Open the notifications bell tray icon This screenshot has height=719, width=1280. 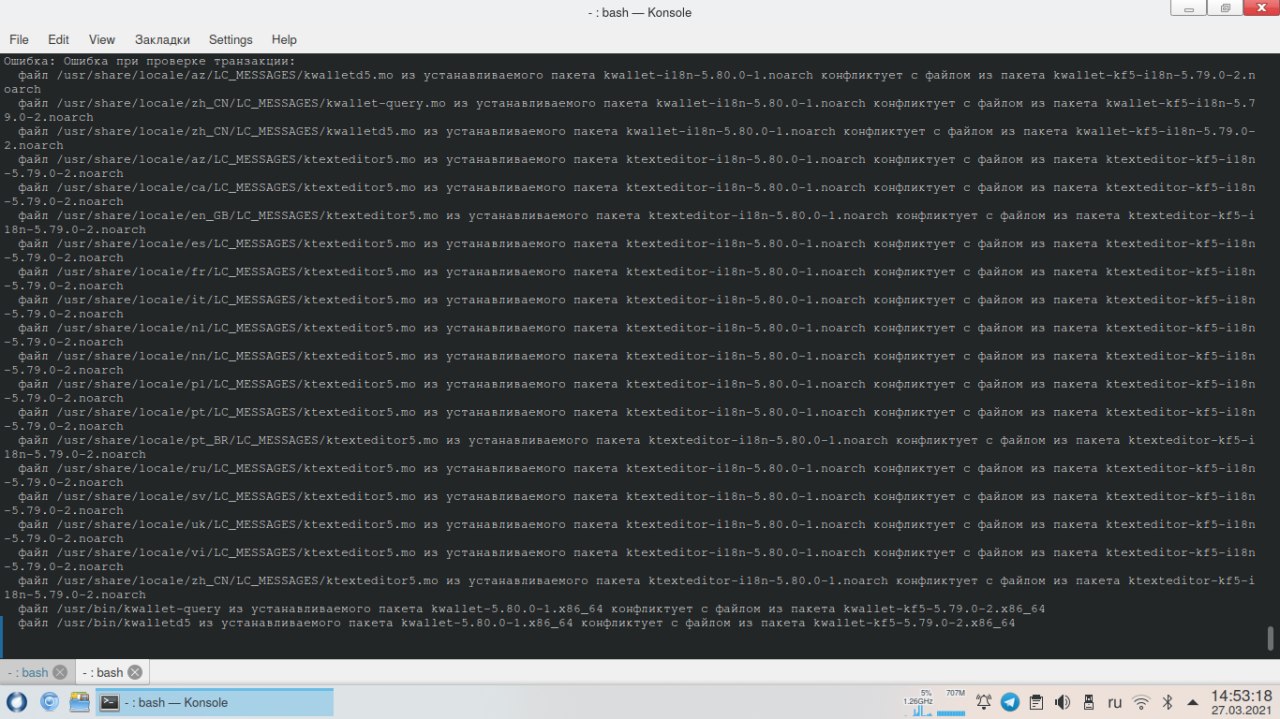coord(983,702)
